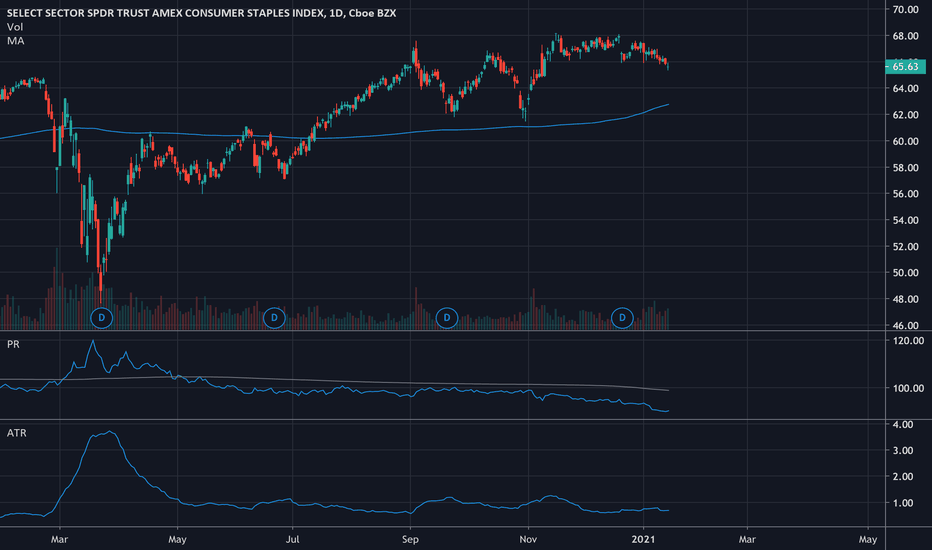Click the 64.00 price axis value
The height and width of the screenshot is (550, 932).
905,89
